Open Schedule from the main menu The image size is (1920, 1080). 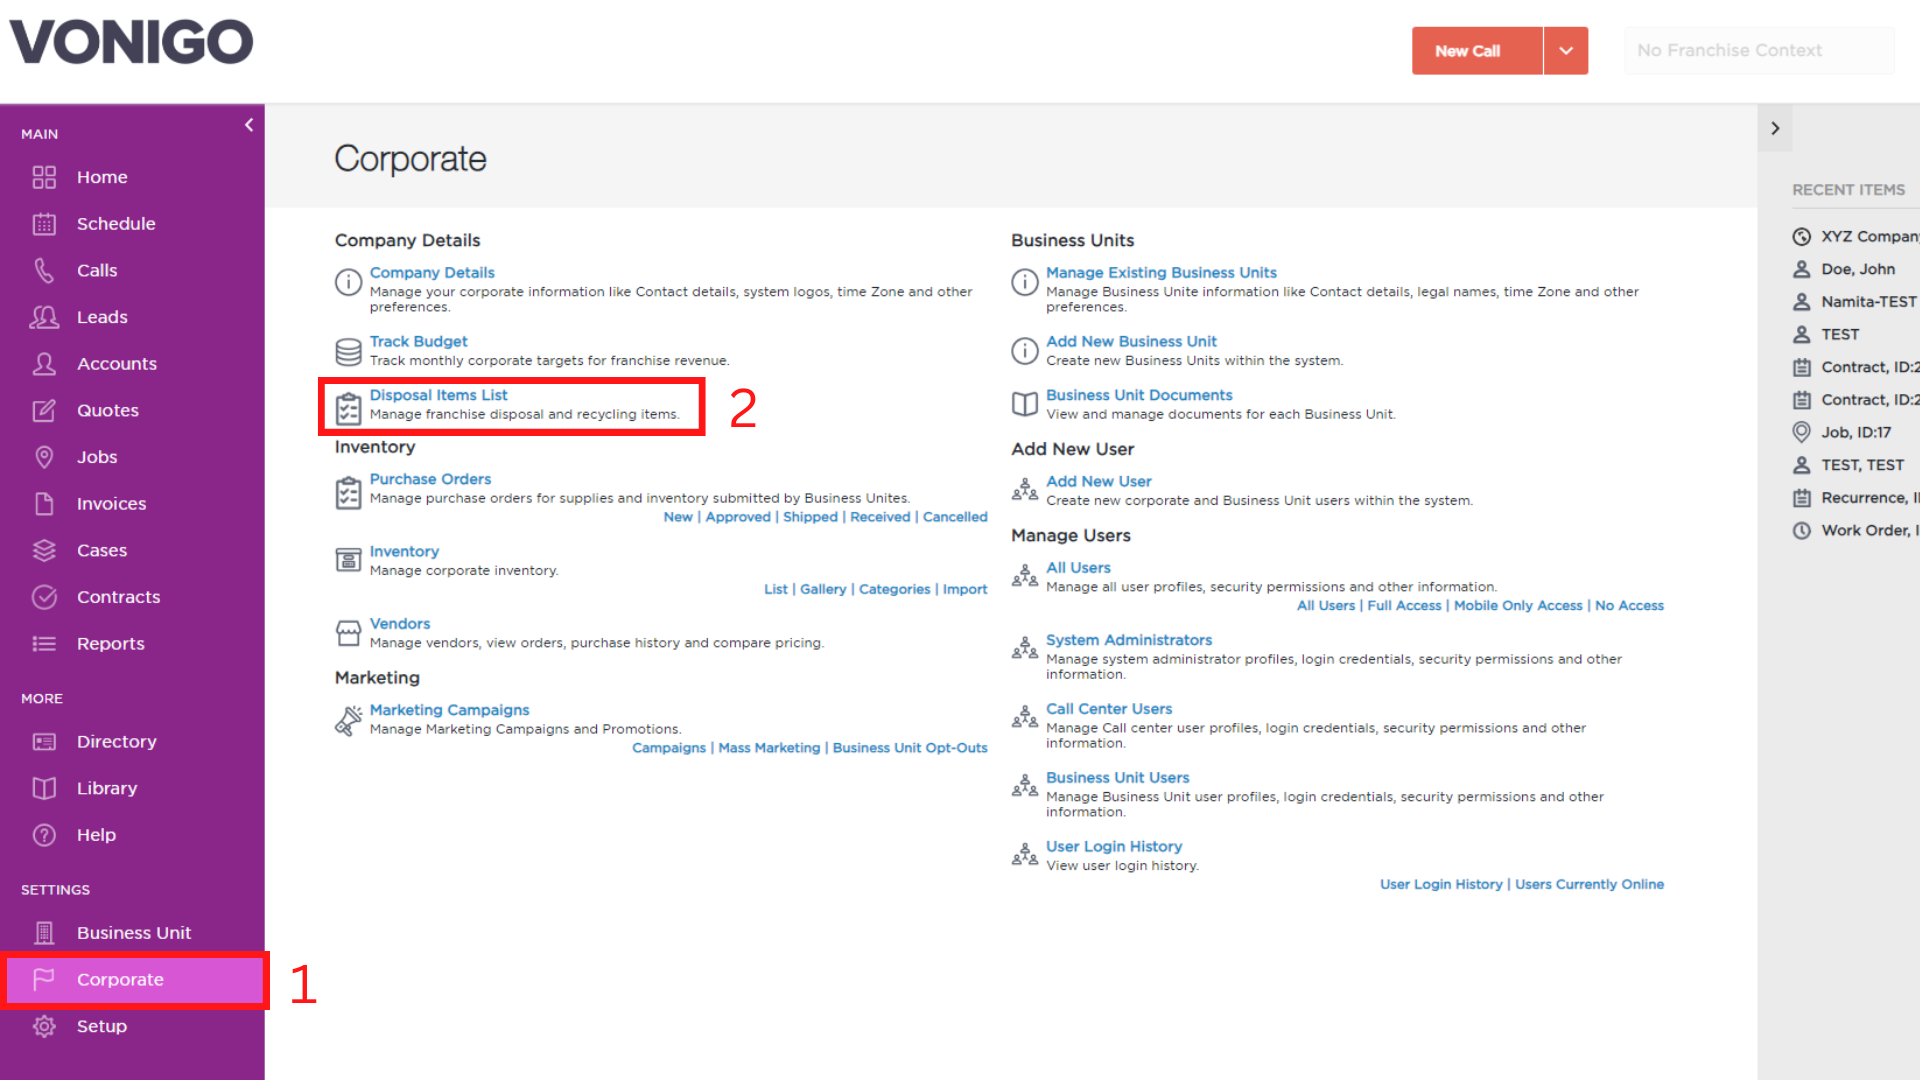(x=116, y=224)
